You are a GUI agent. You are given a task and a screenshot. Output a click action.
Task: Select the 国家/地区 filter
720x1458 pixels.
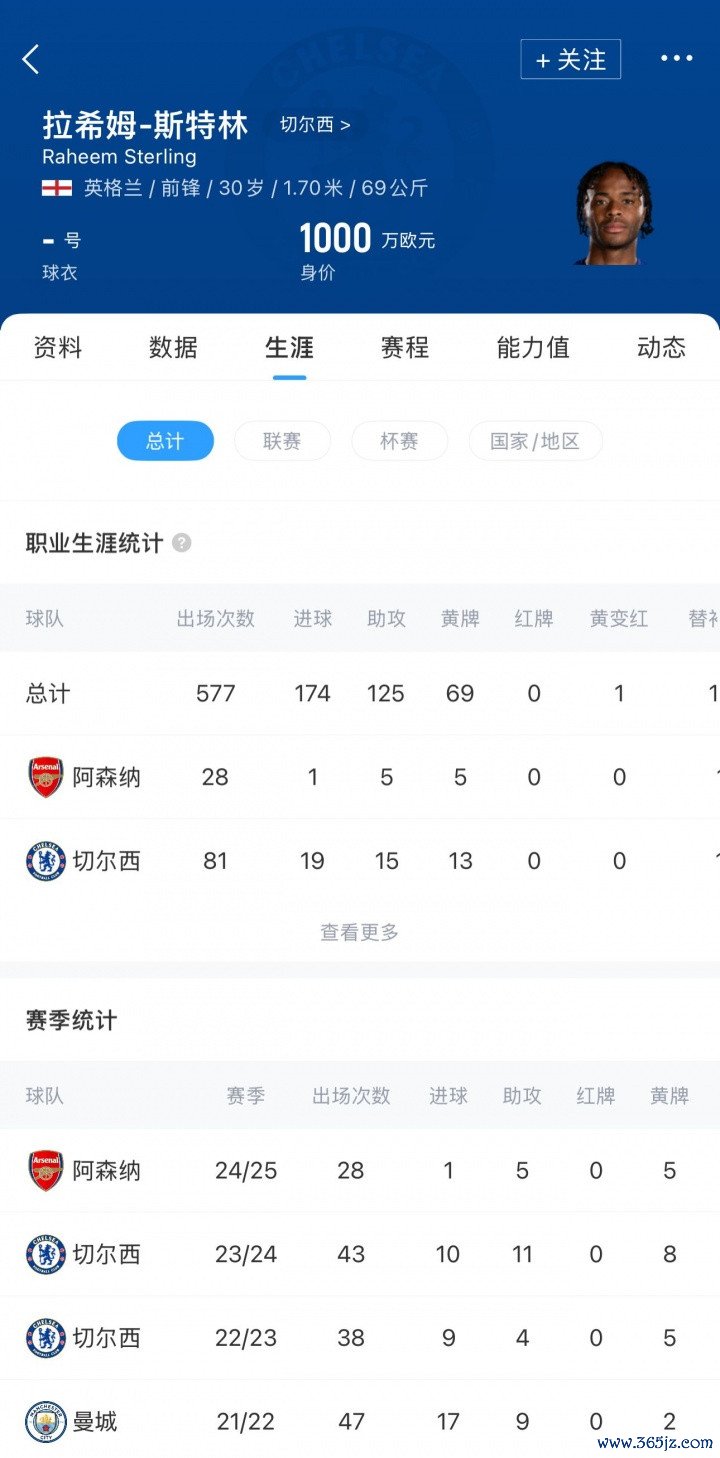coord(535,441)
